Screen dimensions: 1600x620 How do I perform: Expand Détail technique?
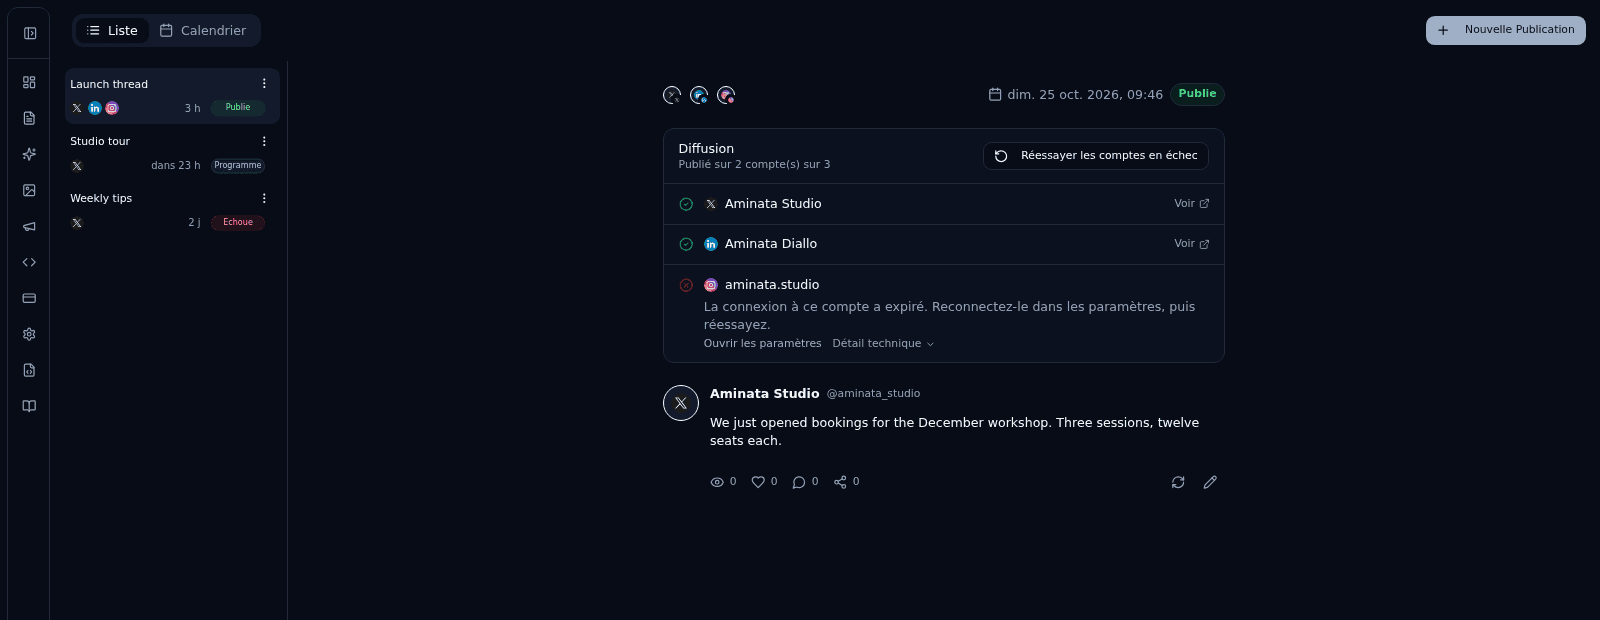tap(883, 343)
